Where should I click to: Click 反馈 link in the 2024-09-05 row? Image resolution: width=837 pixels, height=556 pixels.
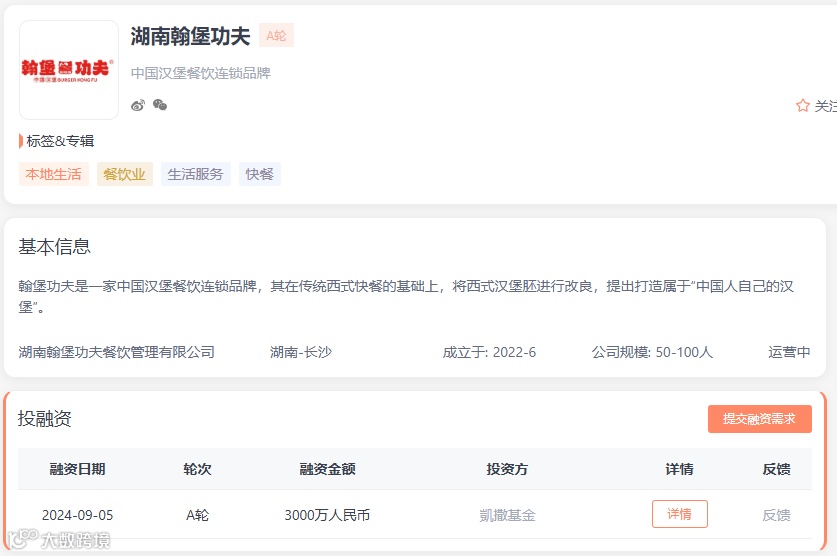[776, 515]
